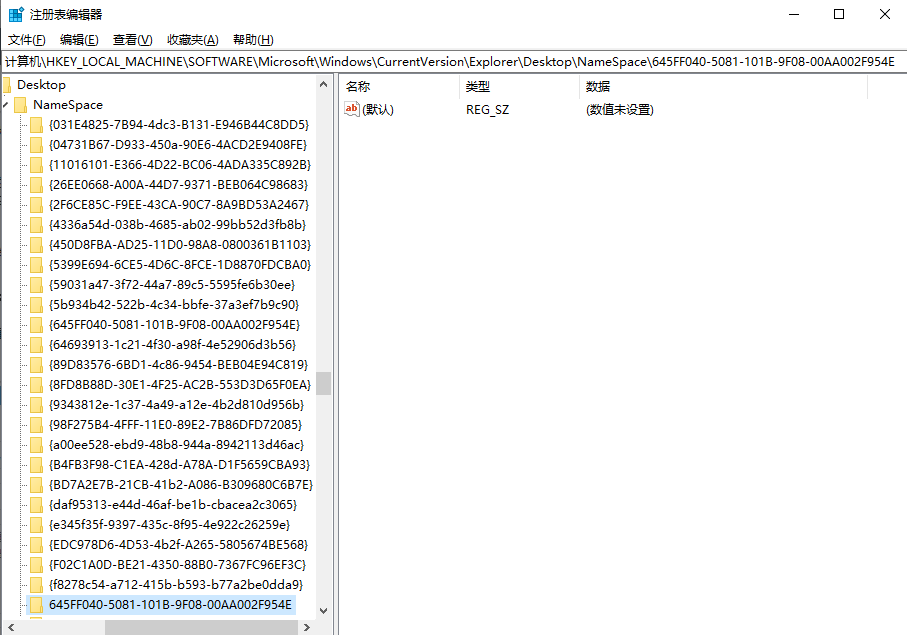Collapse the NameSpace tree node
The image size is (907, 635).
(5, 105)
